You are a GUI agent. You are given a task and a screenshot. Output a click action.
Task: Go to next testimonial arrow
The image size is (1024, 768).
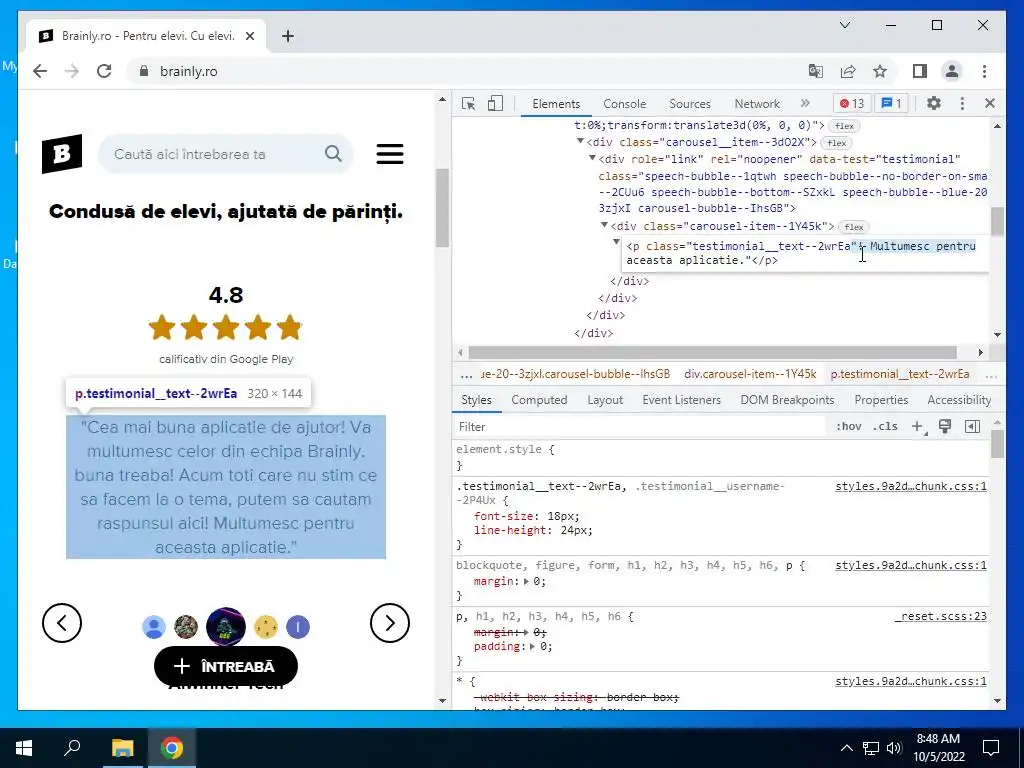[x=390, y=623]
